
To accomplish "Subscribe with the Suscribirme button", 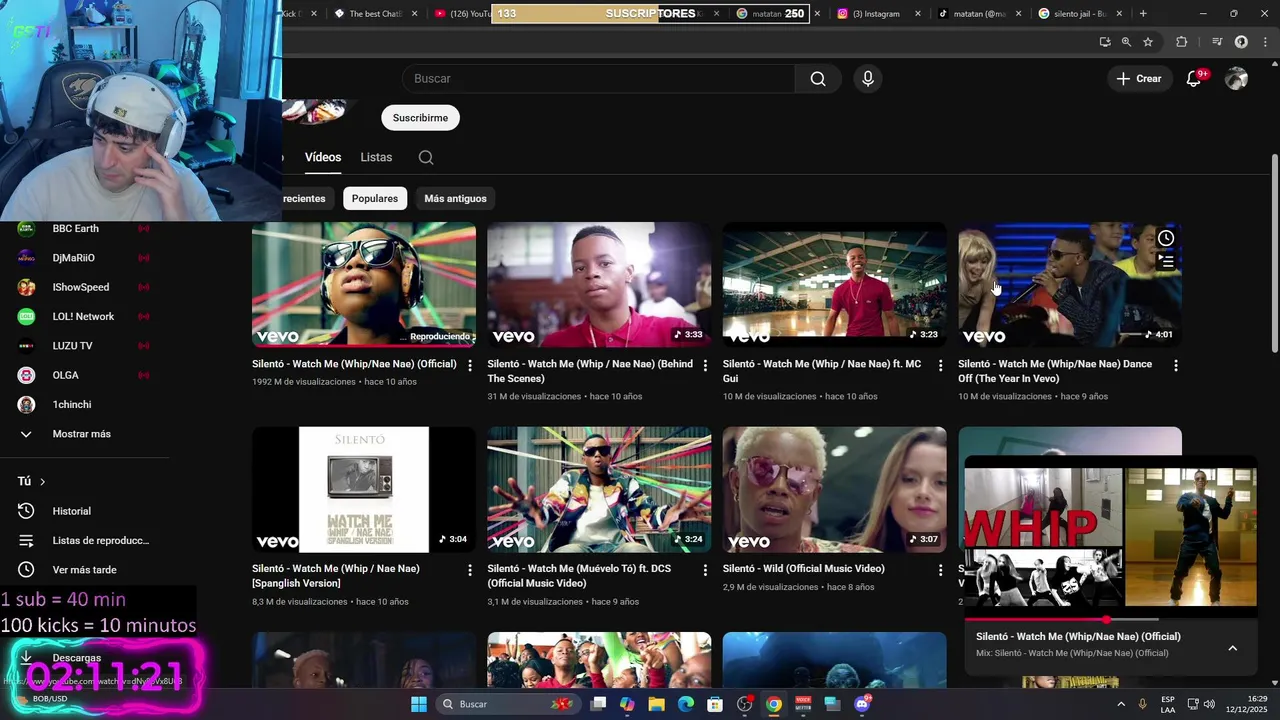I will point(420,118).
